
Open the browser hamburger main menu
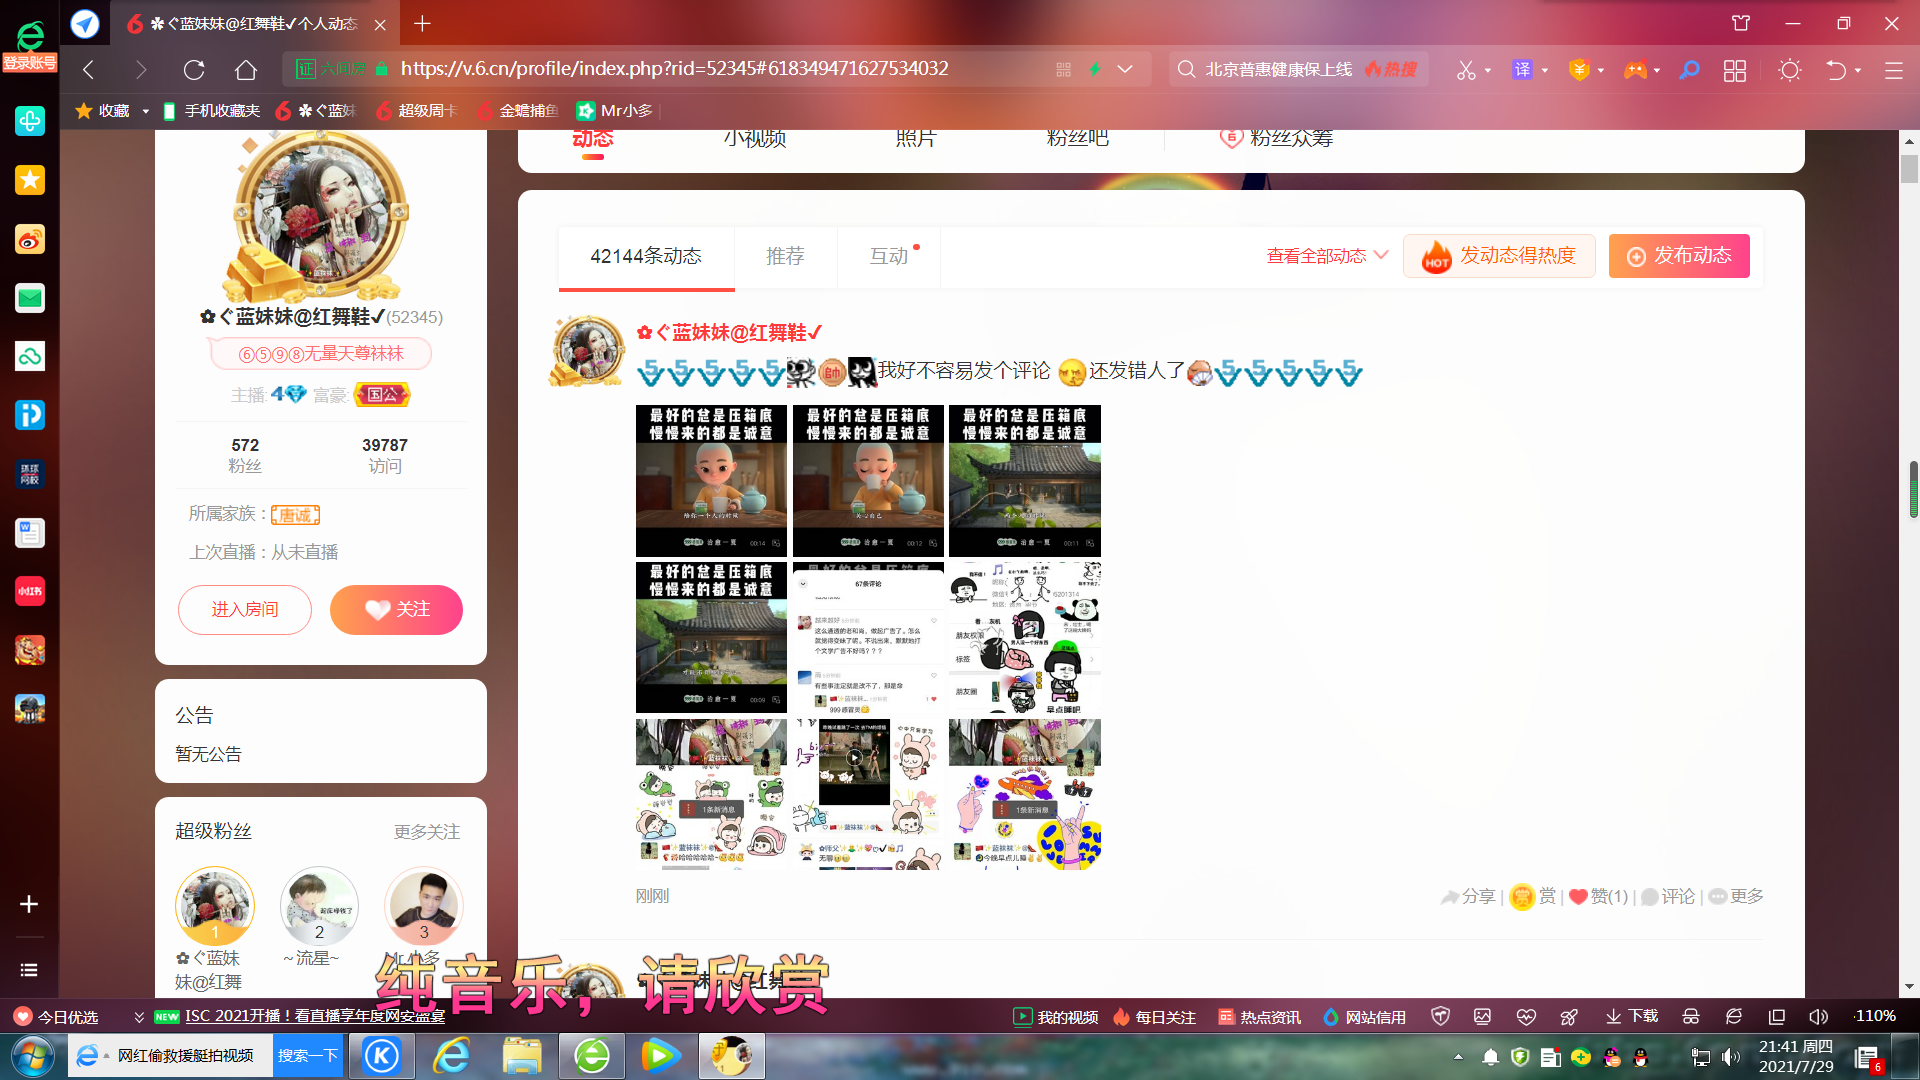(x=1893, y=70)
